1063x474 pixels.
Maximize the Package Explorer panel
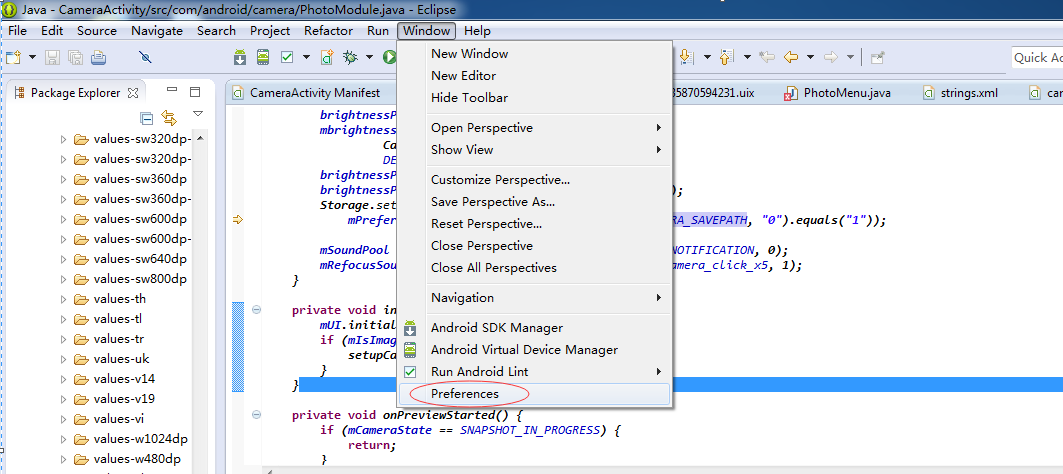195,92
